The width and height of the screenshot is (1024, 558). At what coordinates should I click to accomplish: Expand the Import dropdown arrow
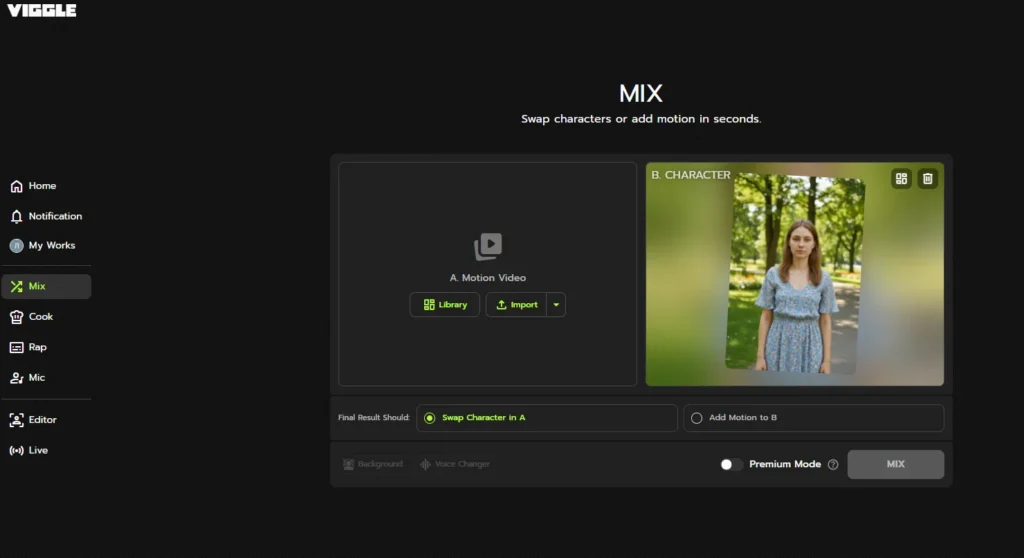556,305
